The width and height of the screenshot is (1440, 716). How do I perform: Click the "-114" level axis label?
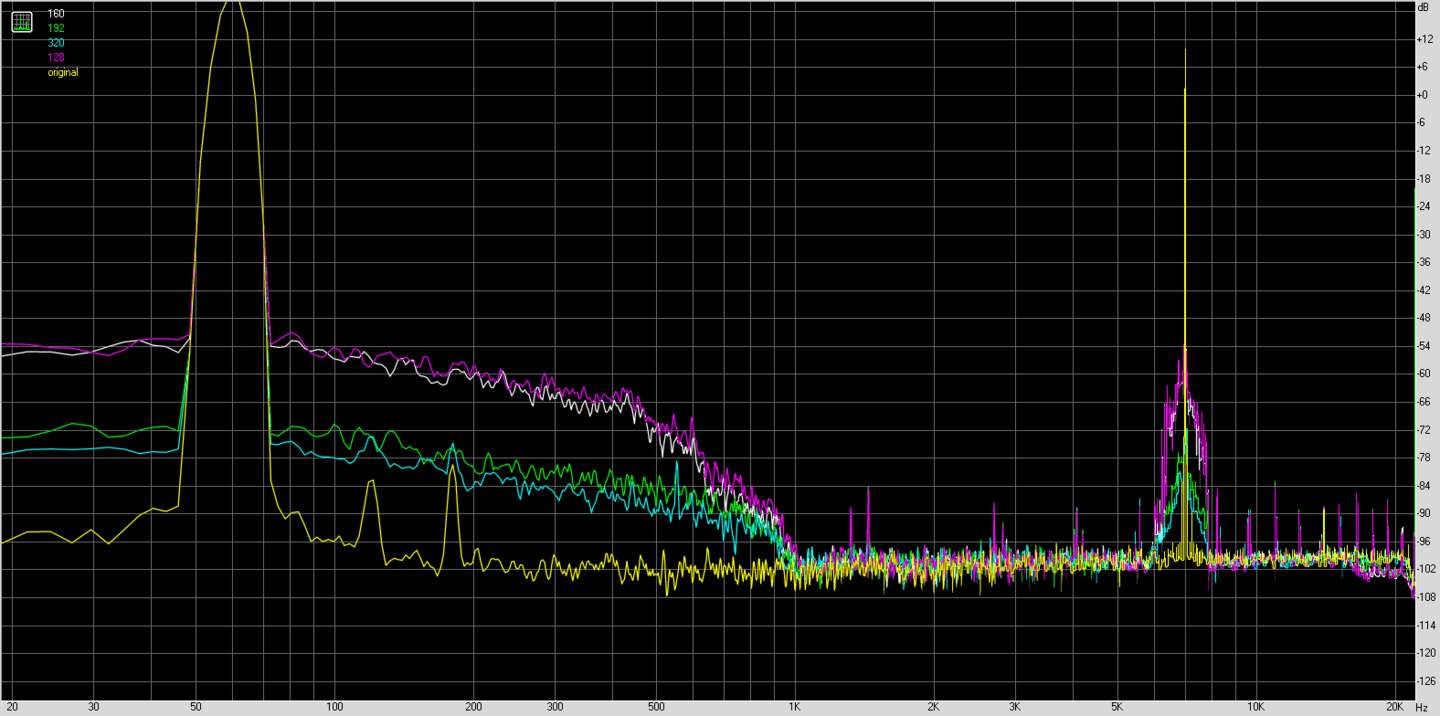(x=1425, y=625)
